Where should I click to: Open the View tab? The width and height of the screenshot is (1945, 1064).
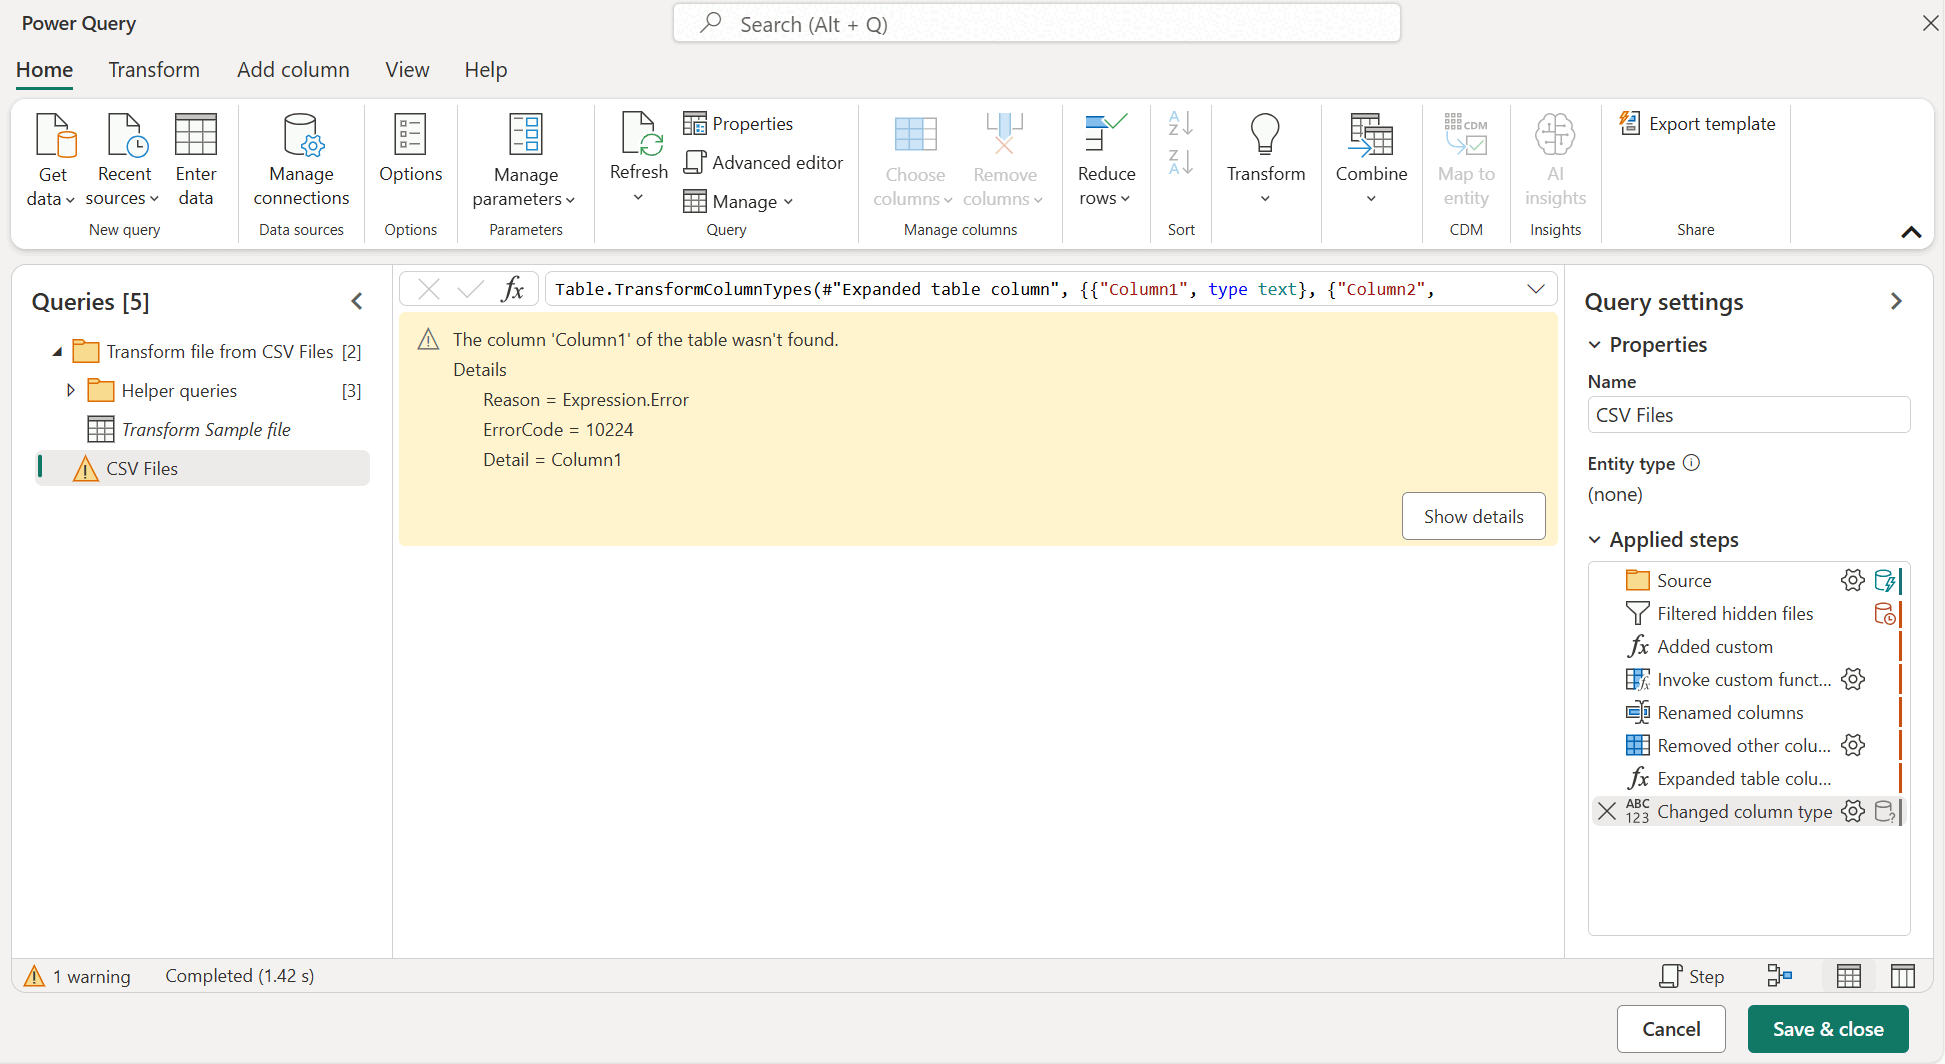pyautogui.click(x=407, y=70)
